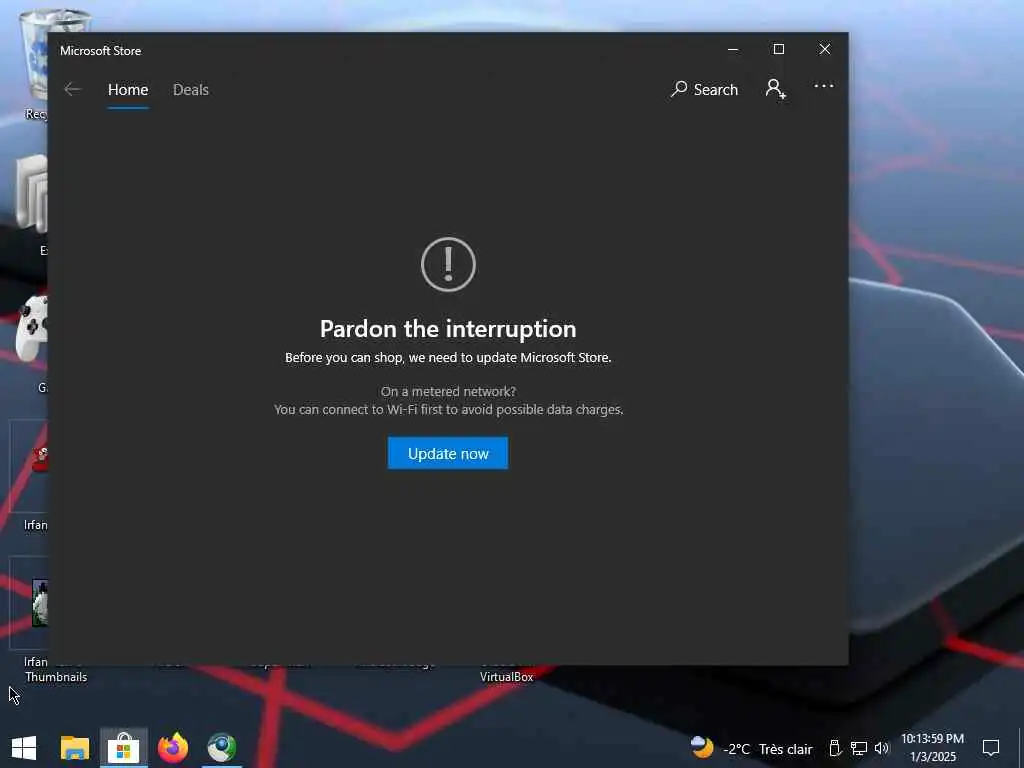The image size is (1024, 768).
Task: Minimize the Microsoft Store window
Action: click(x=733, y=50)
